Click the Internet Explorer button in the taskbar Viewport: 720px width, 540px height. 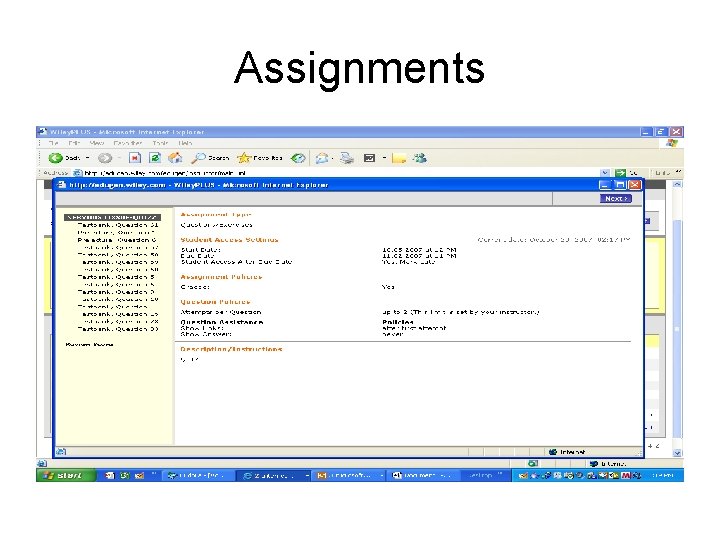tap(272, 475)
